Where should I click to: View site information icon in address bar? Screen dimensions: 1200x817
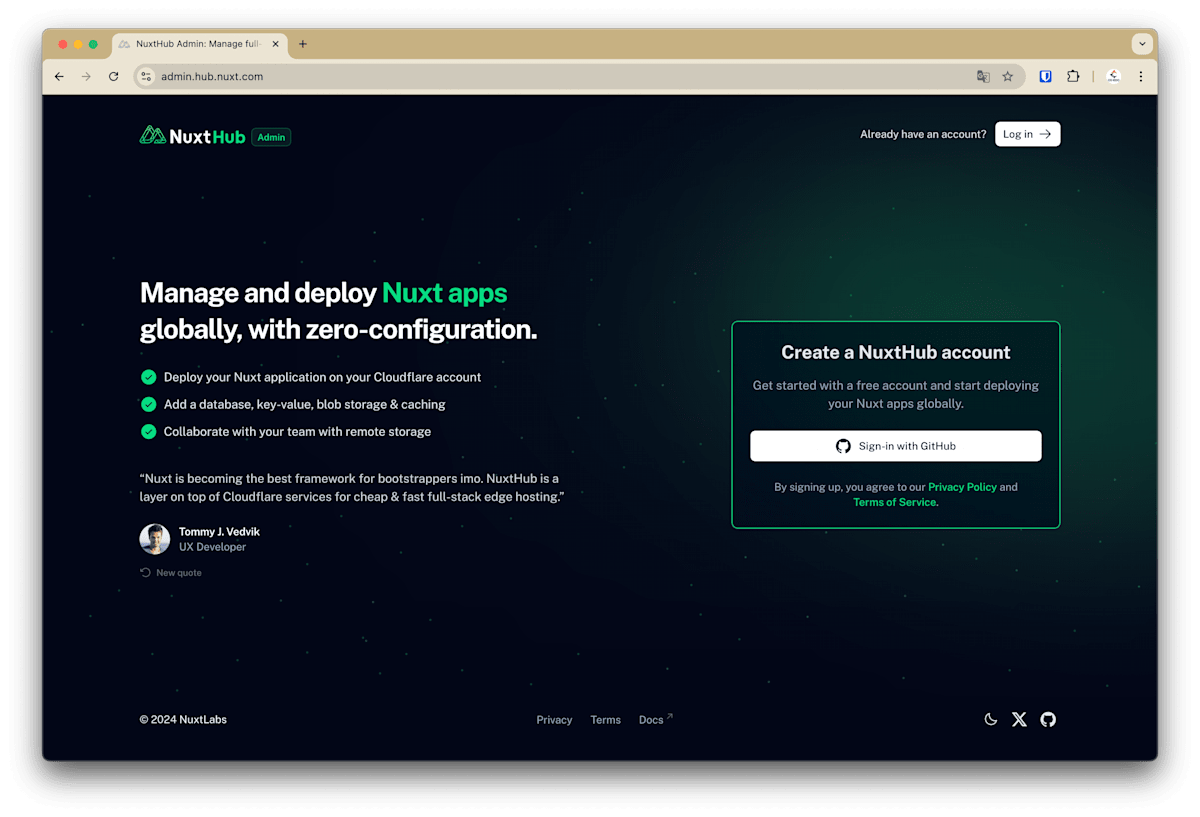tap(146, 76)
